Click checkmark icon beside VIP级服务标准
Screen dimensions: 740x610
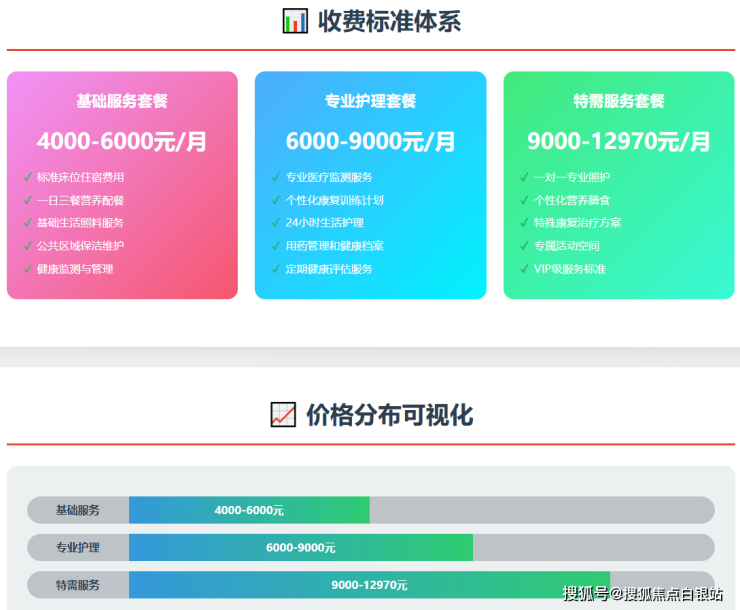524,269
